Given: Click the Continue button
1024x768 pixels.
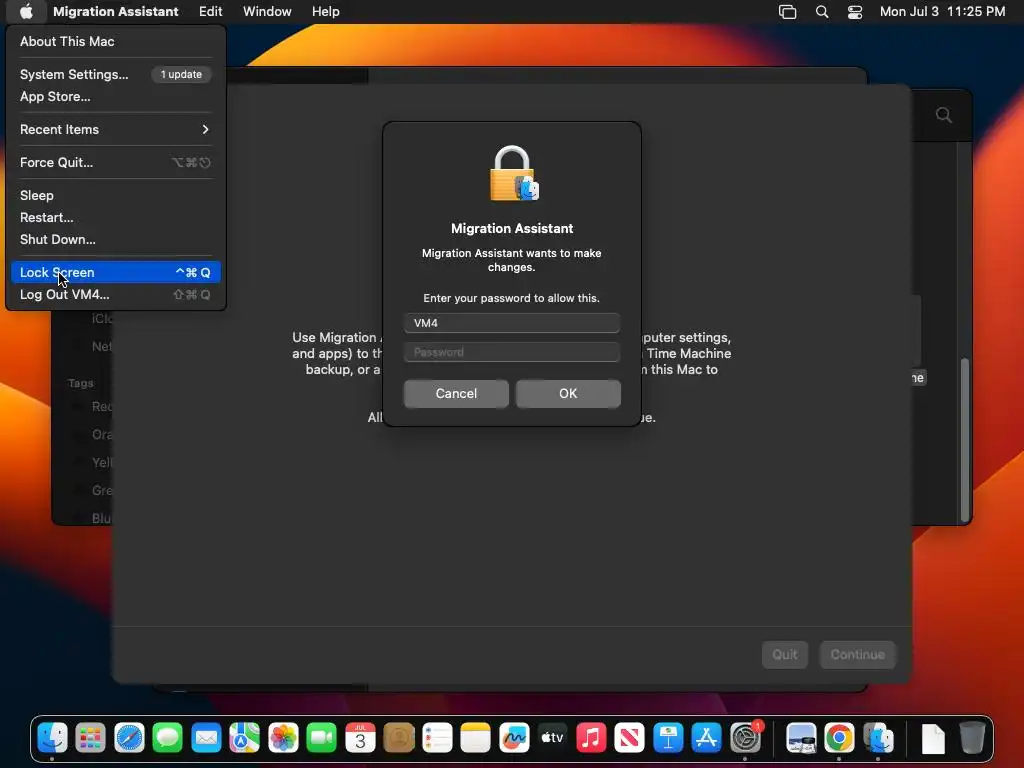Looking at the screenshot, I should pyautogui.click(x=857, y=654).
